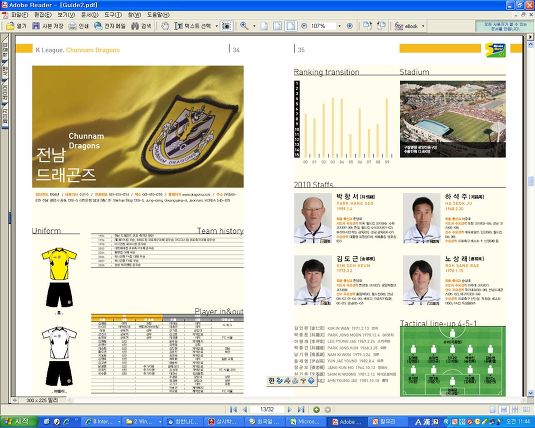This screenshot has height=428, width=535.
Task: Open the 문서(D) menu
Action: click(90, 15)
